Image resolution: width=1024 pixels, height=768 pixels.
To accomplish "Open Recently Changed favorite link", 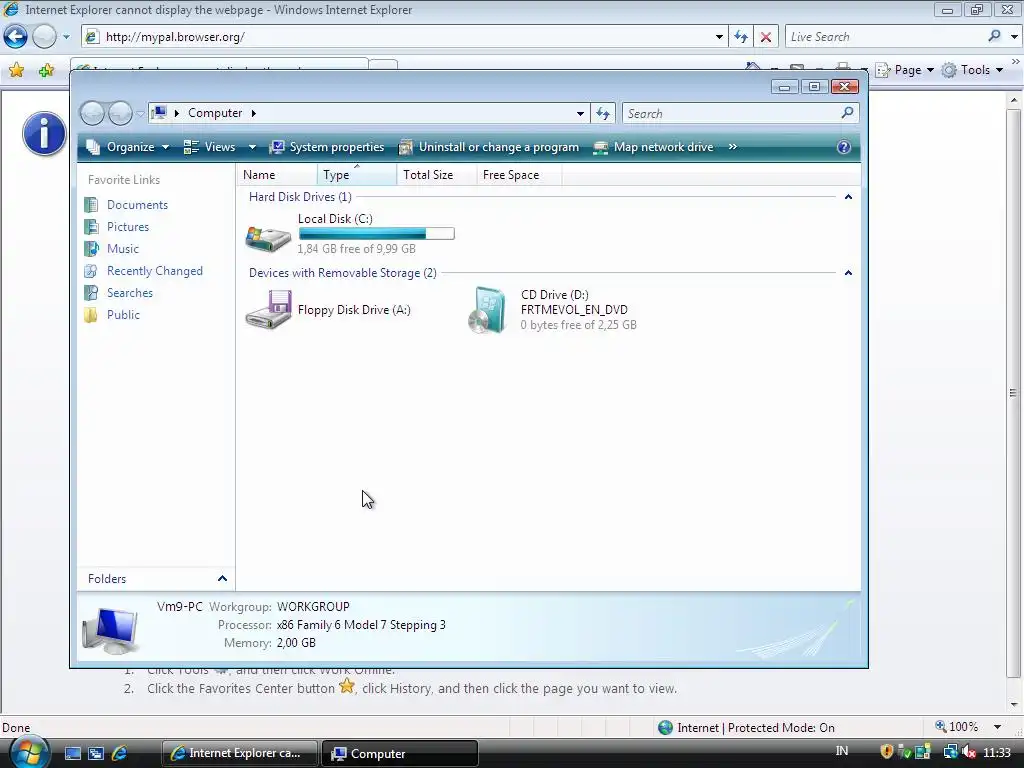I will click(155, 271).
